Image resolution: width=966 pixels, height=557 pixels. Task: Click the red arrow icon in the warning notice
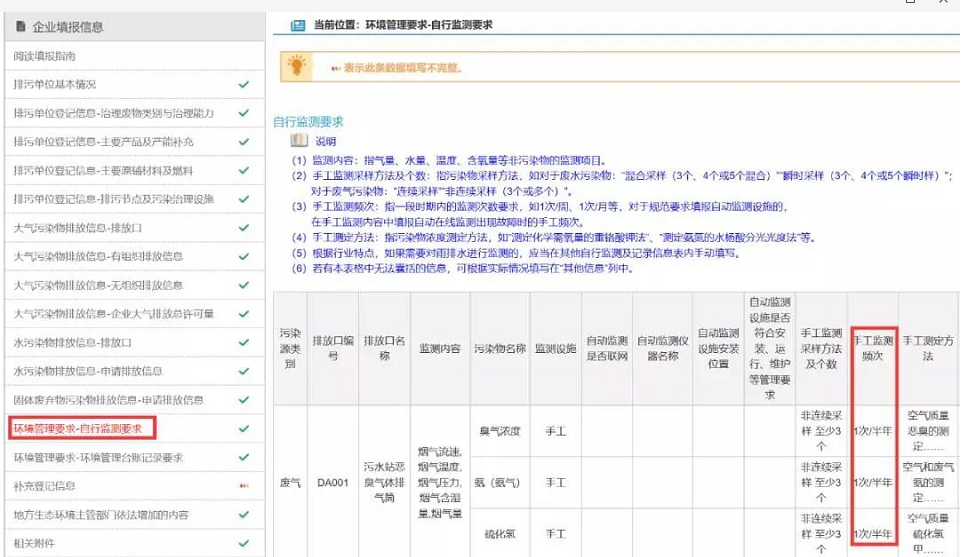coord(335,68)
